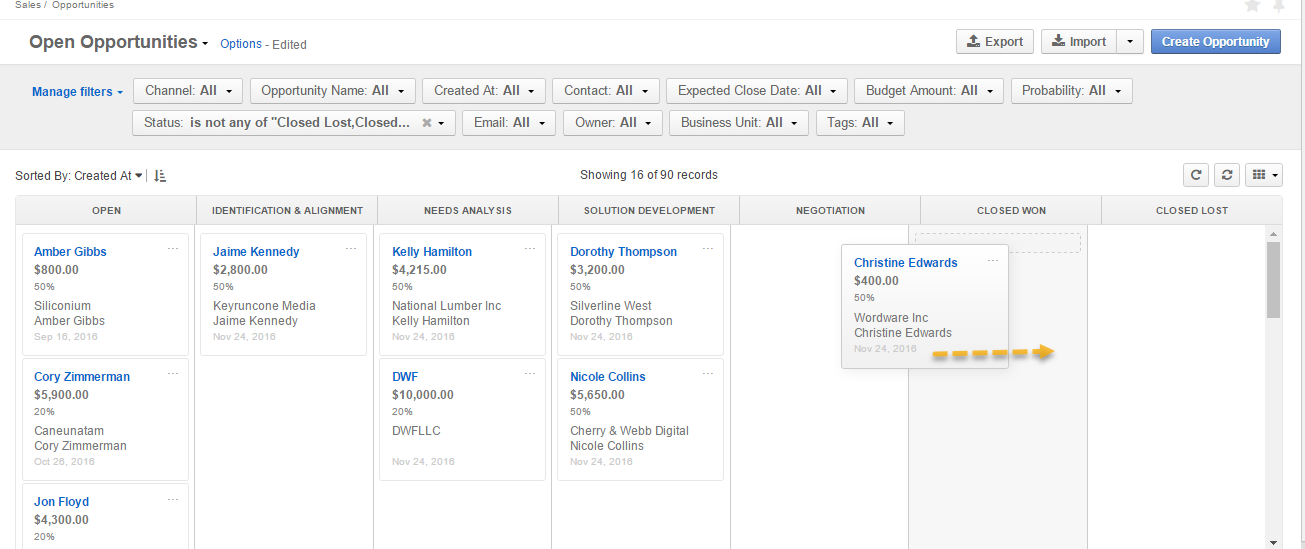Open the Created At filter dropdown
This screenshot has height=549, width=1305.
484,91
